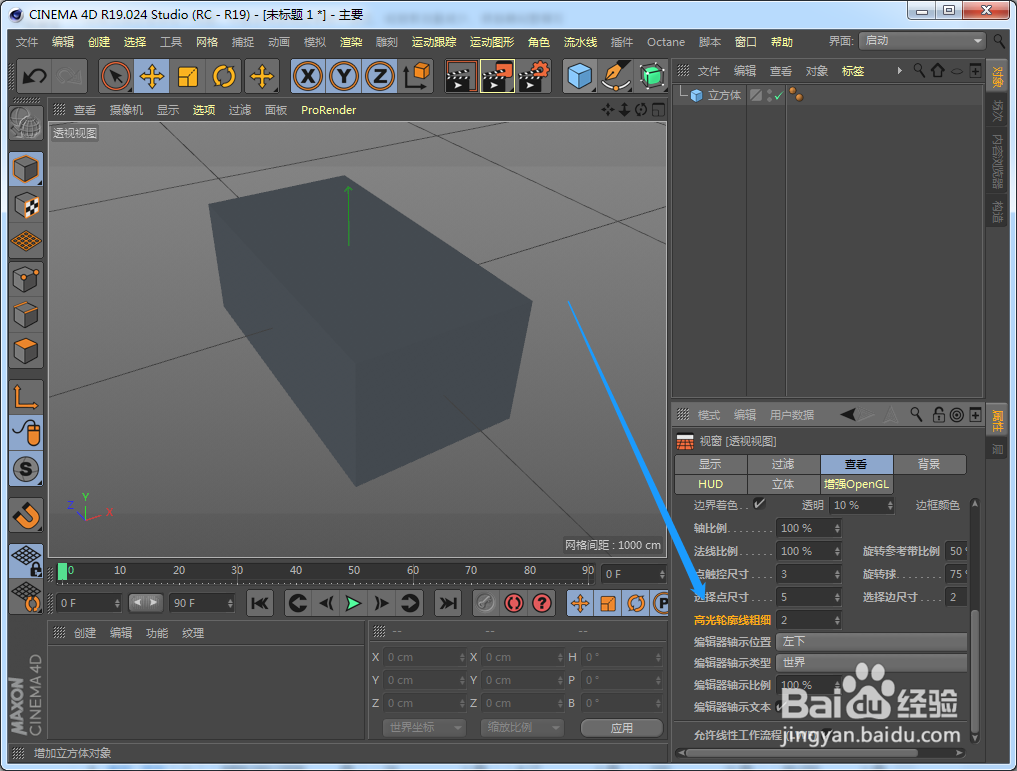Image resolution: width=1017 pixels, height=771 pixels.
Task: Toggle Viewport Solo S icon
Action: click(26, 469)
